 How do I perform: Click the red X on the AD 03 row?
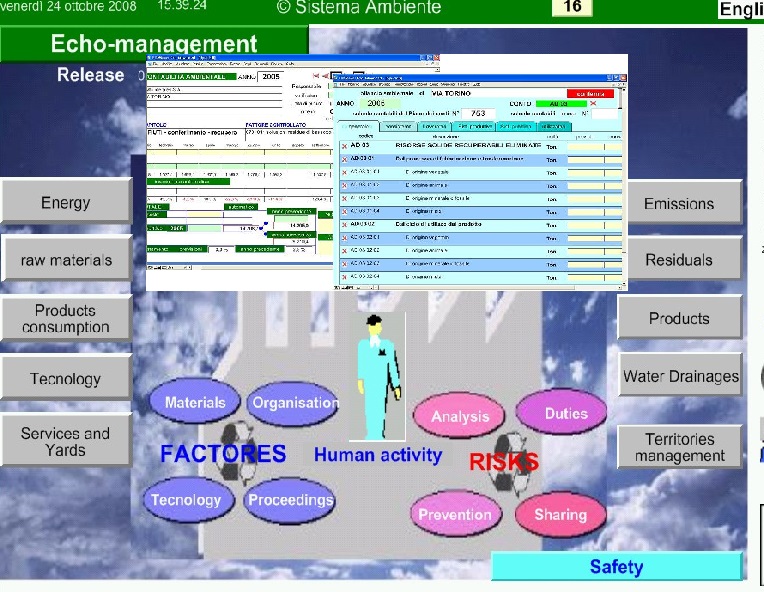coord(346,145)
